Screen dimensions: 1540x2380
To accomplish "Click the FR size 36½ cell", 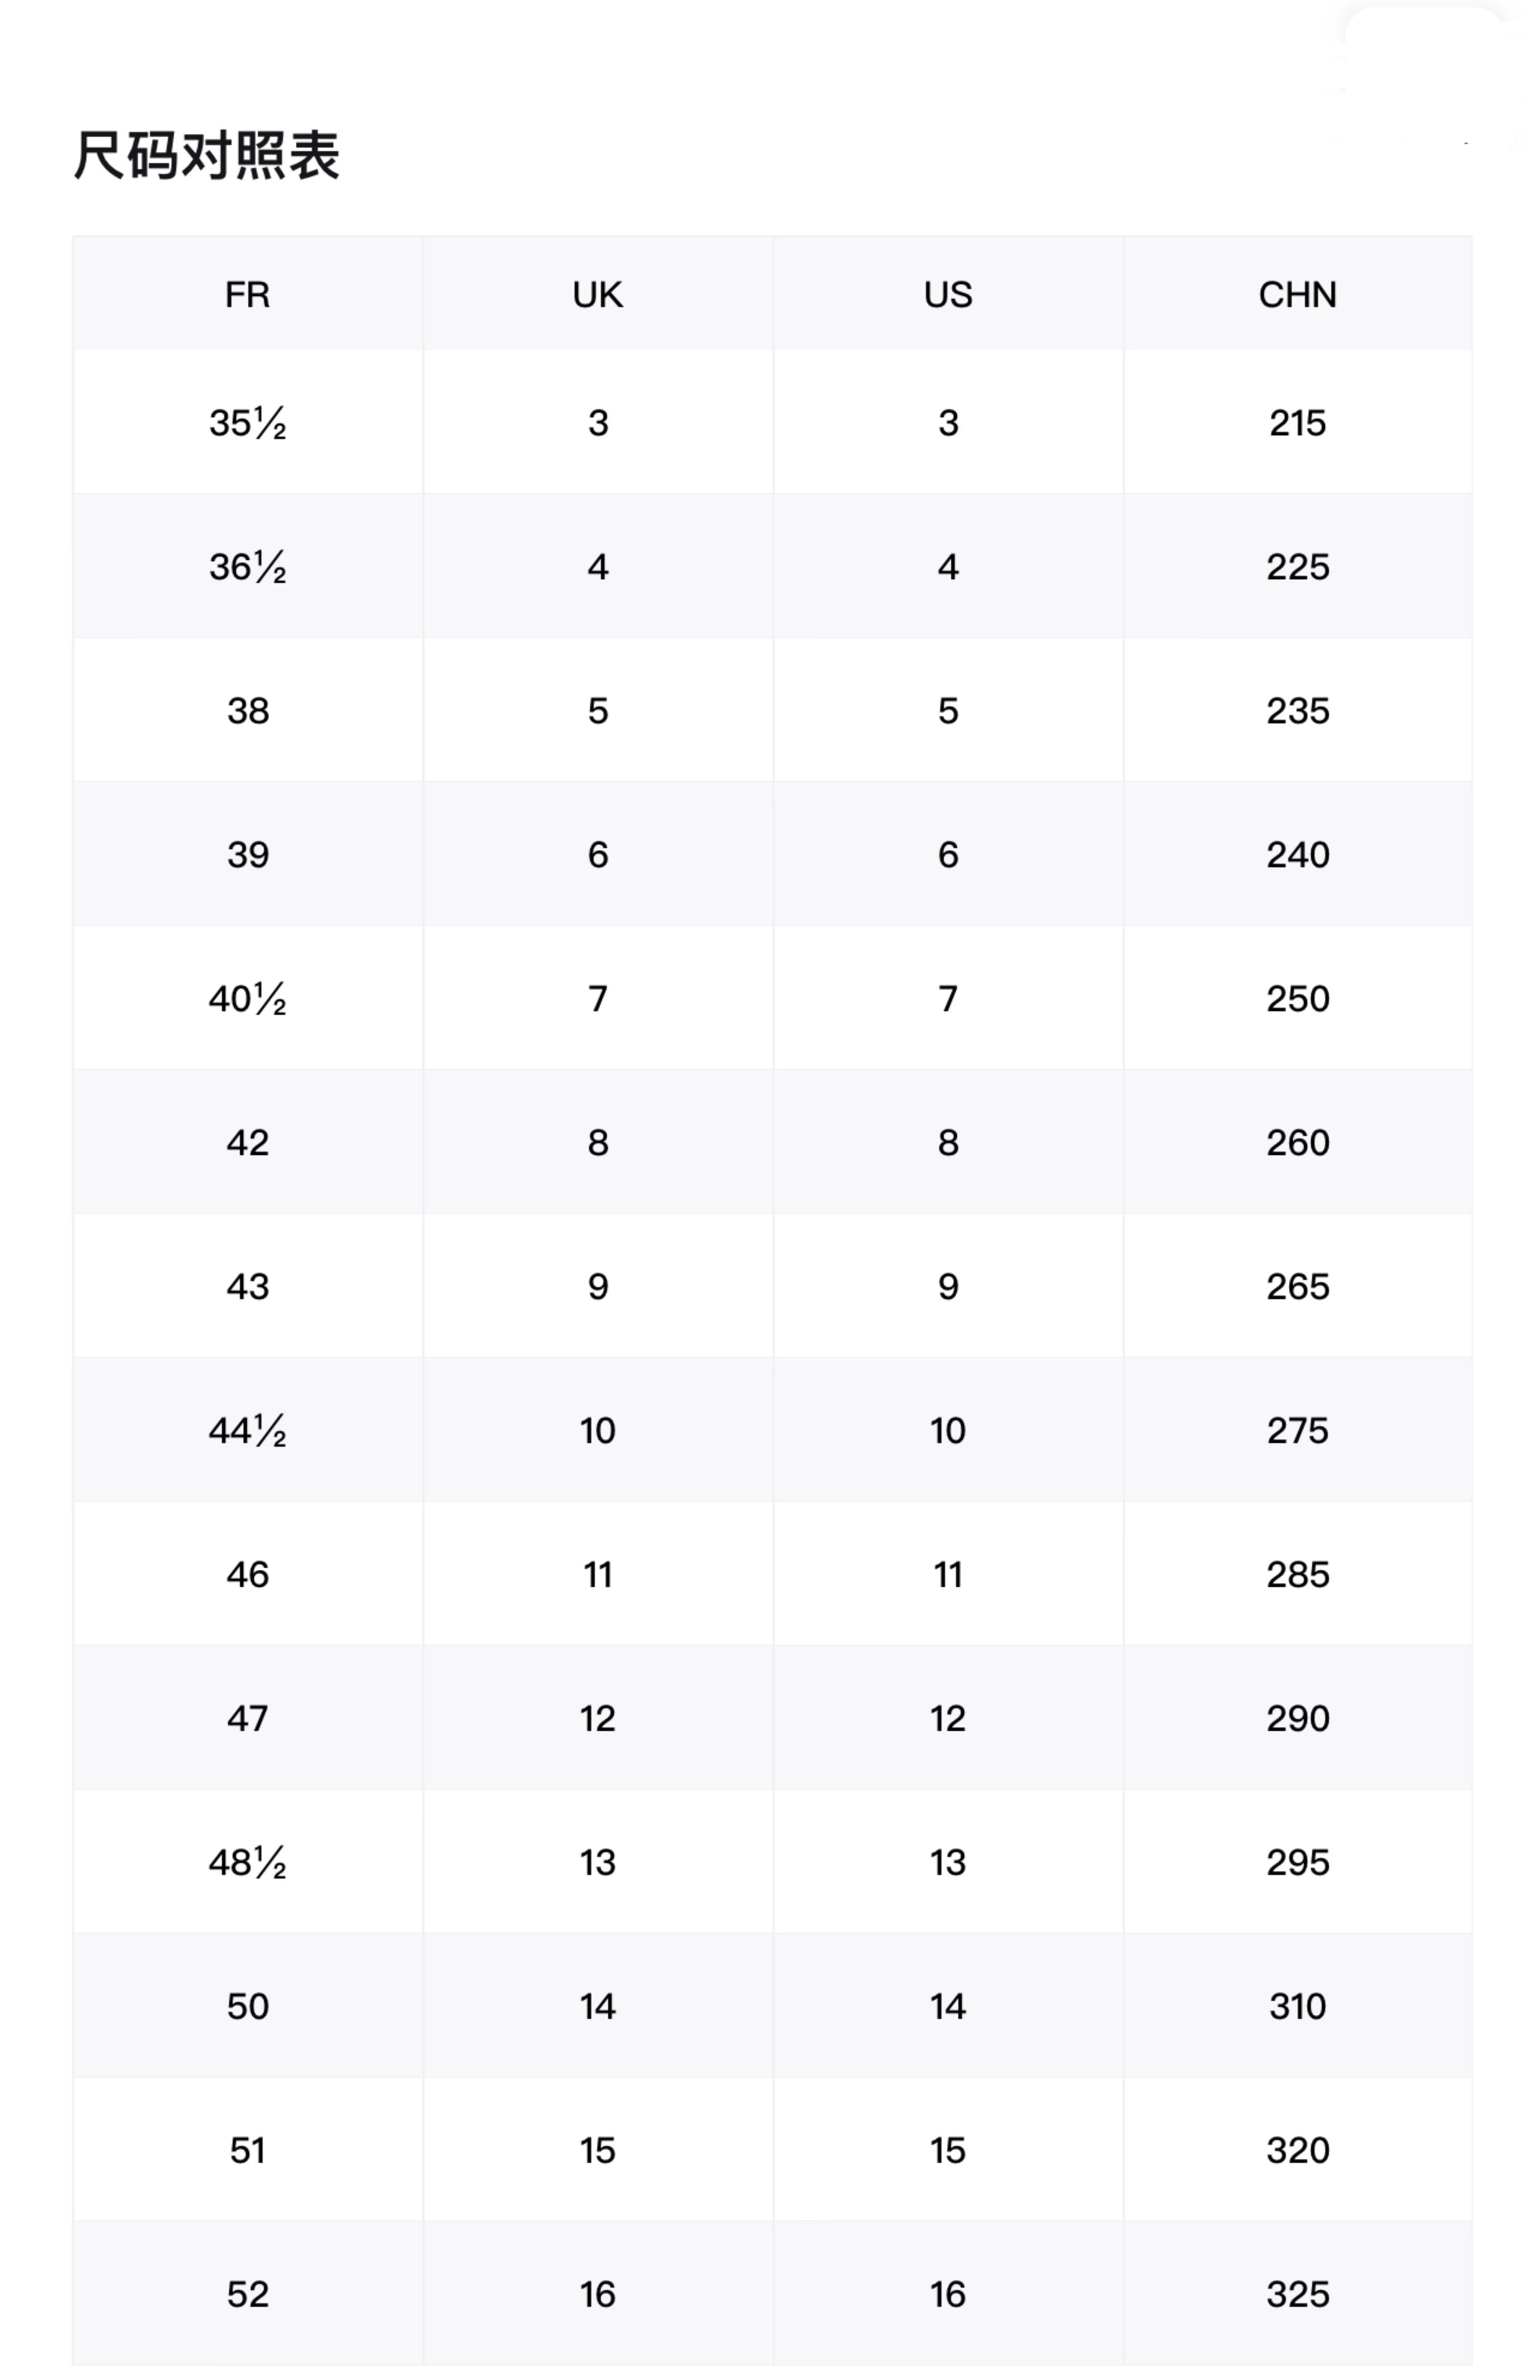I will click(248, 567).
